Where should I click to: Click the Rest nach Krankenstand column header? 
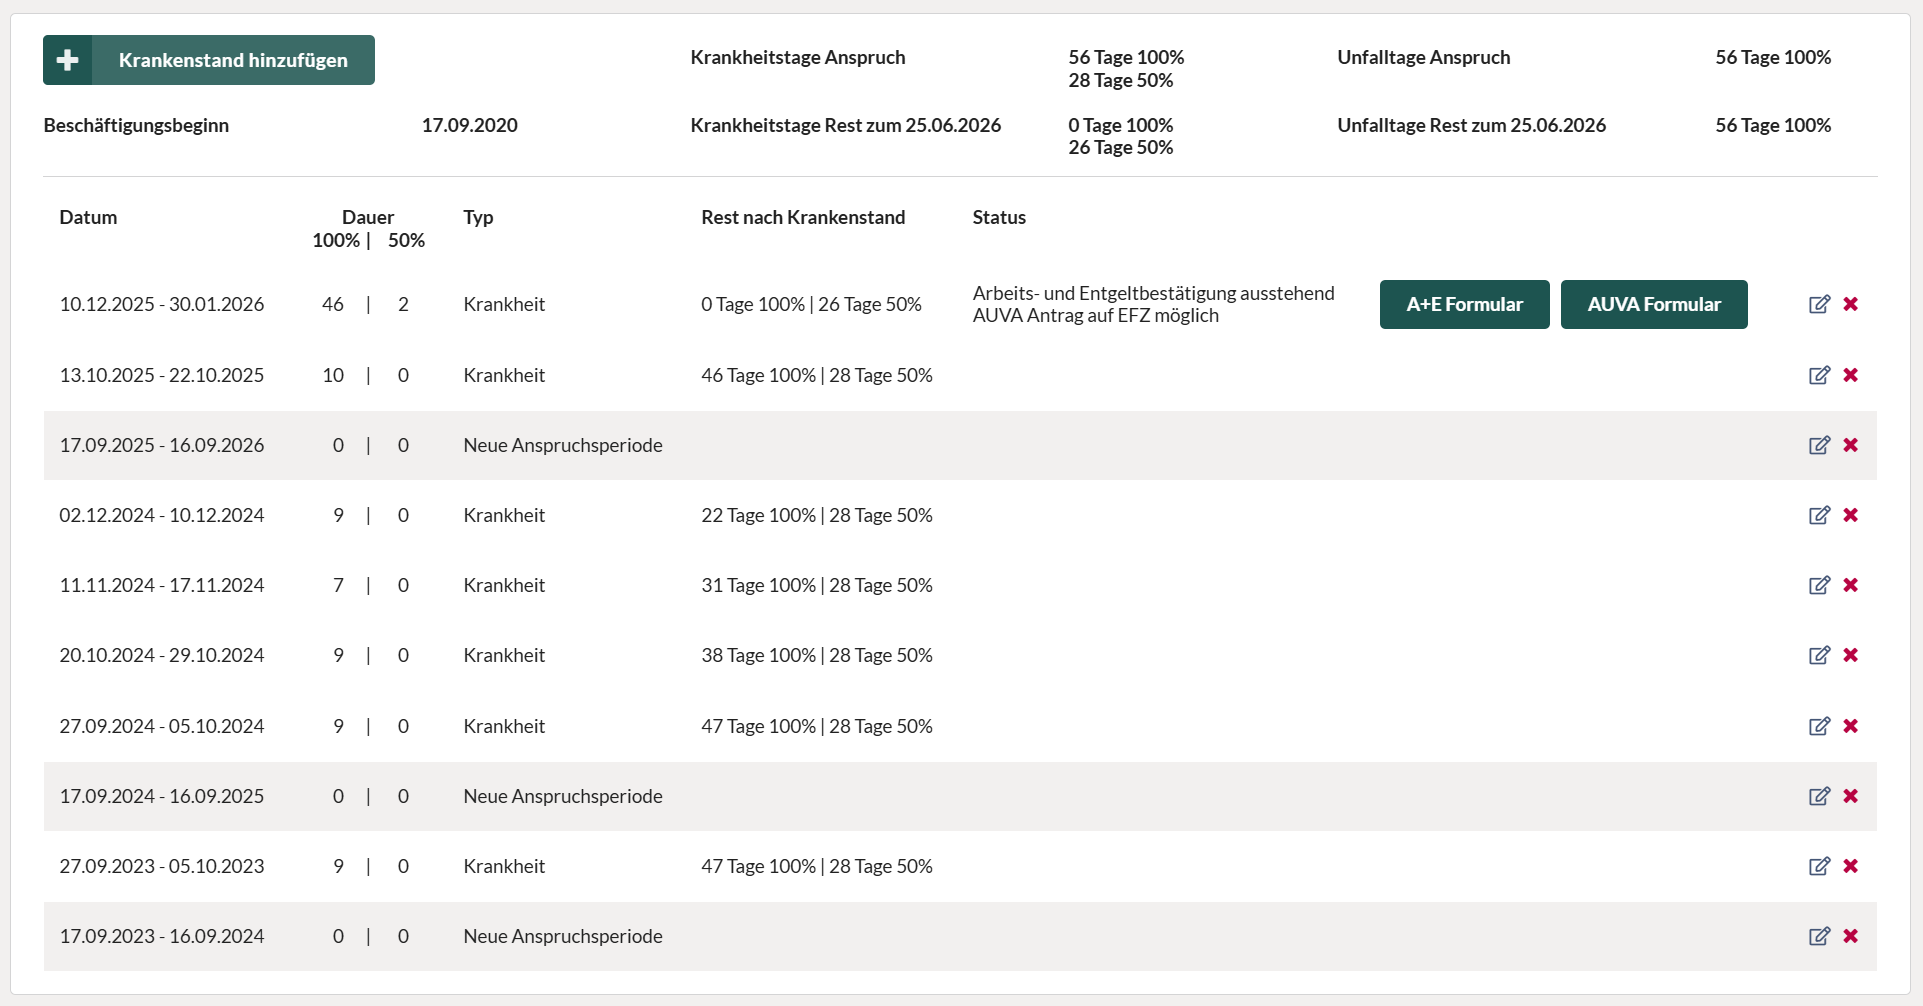click(x=803, y=217)
